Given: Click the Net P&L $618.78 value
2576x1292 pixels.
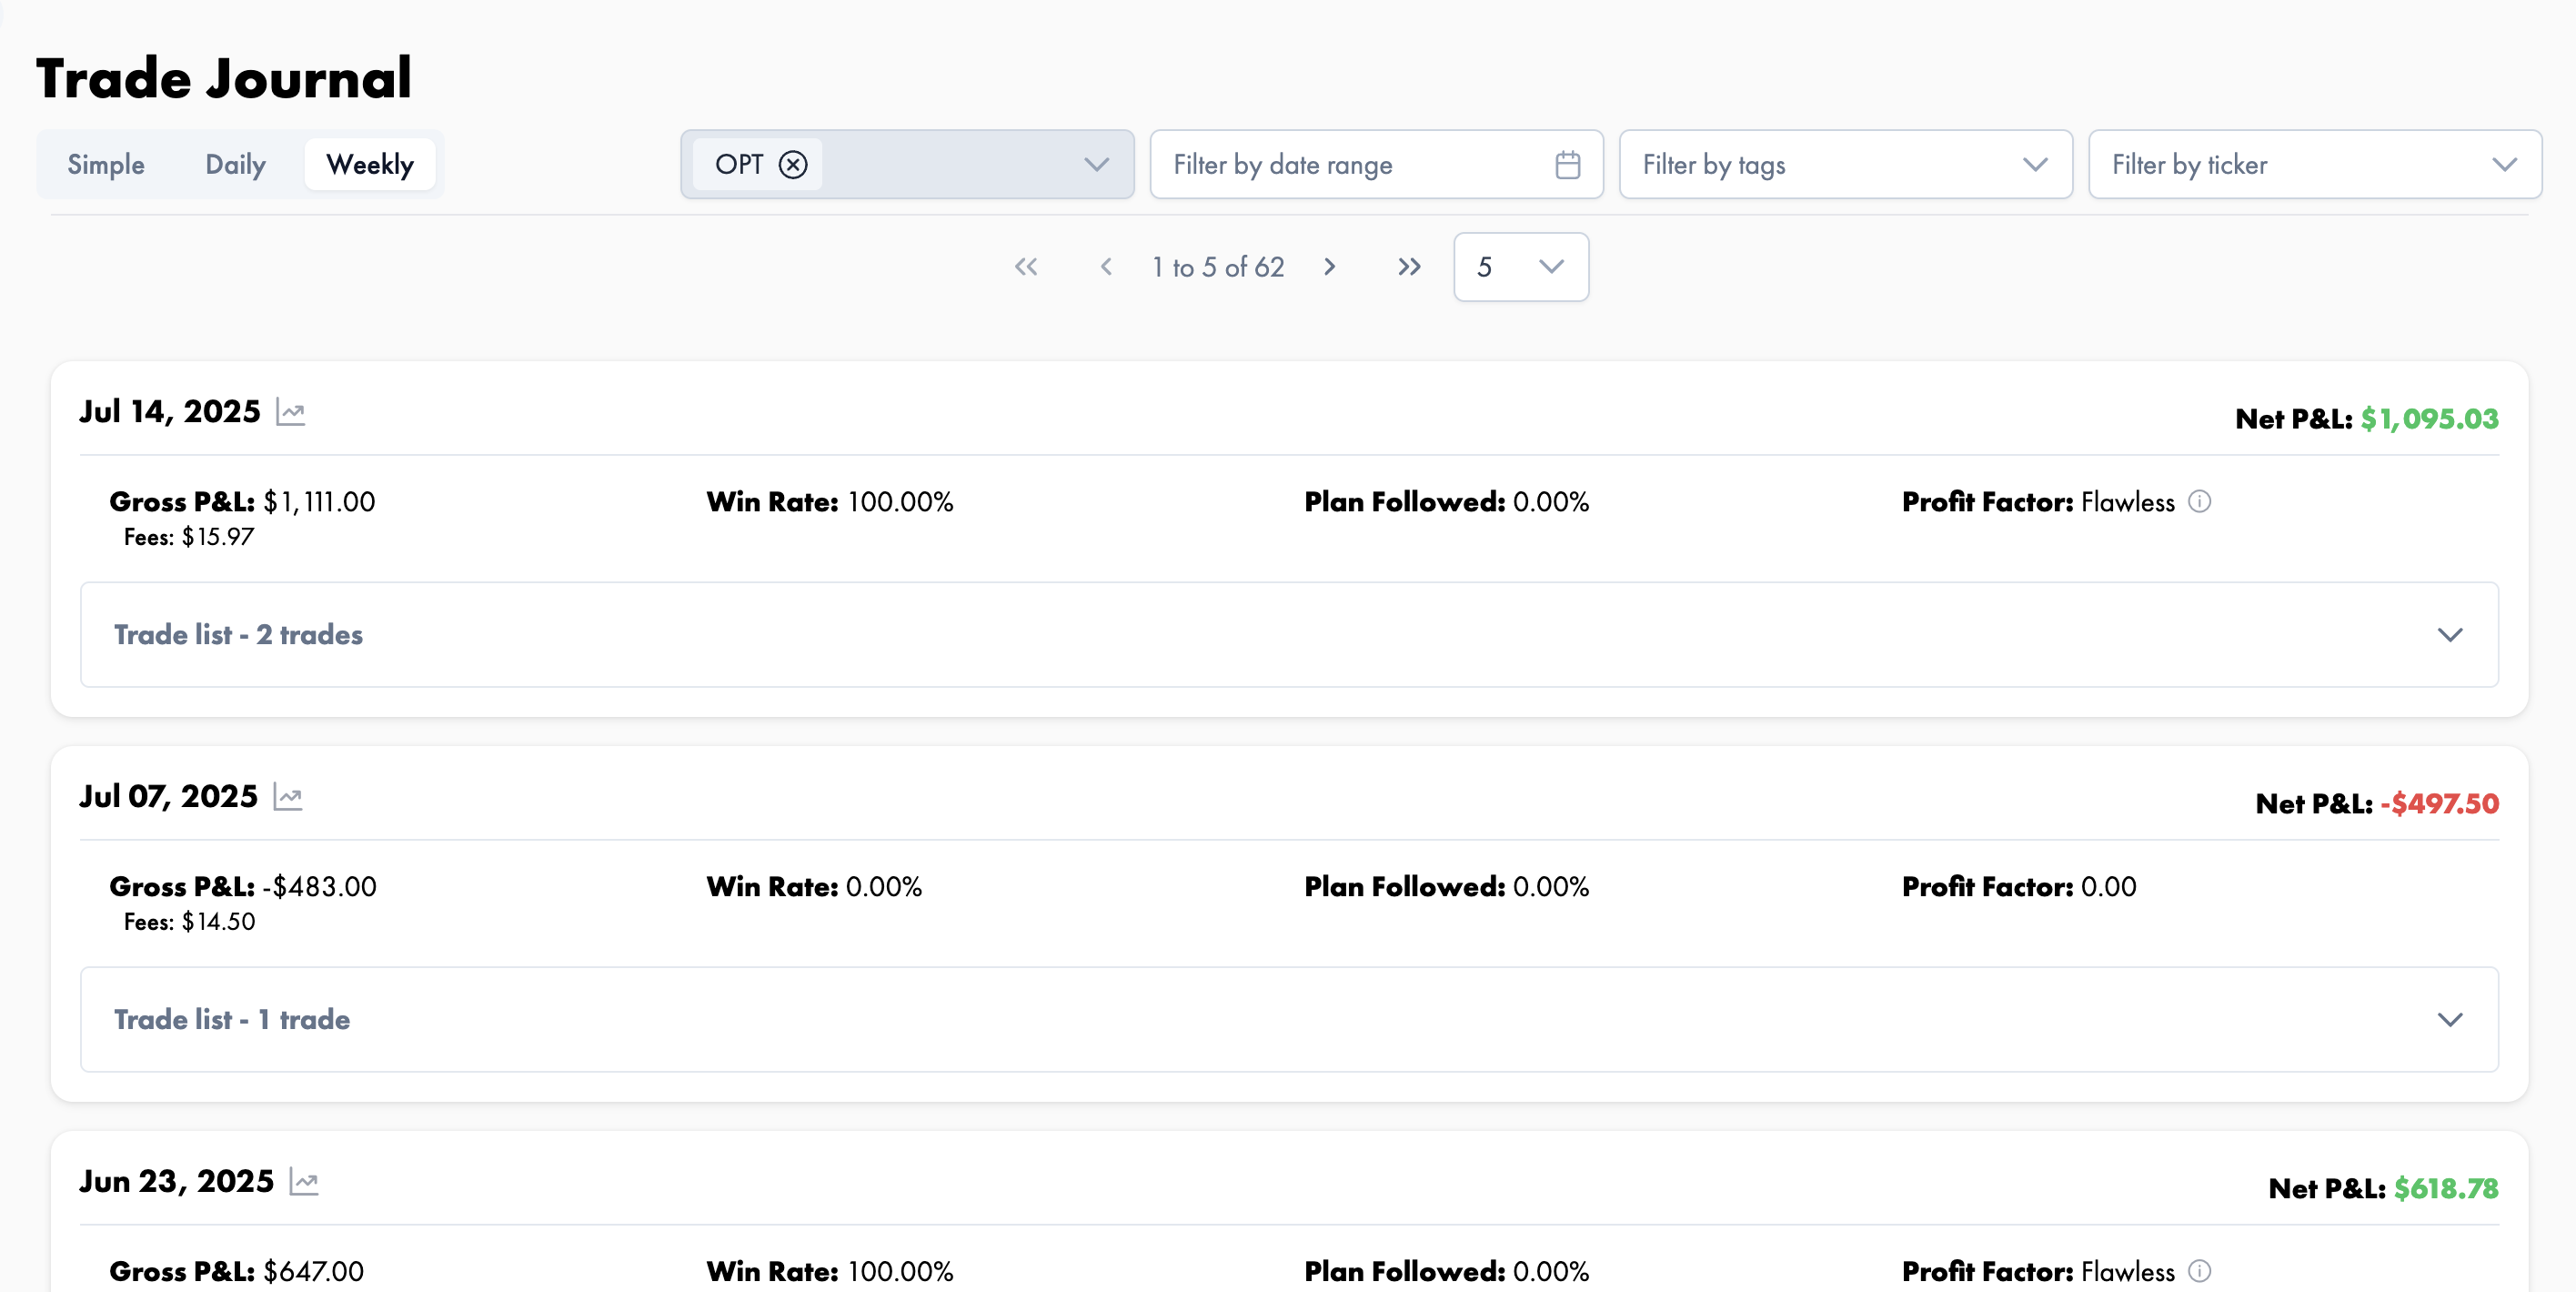Looking at the screenshot, I should pyautogui.click(x=2446, y=1189).
